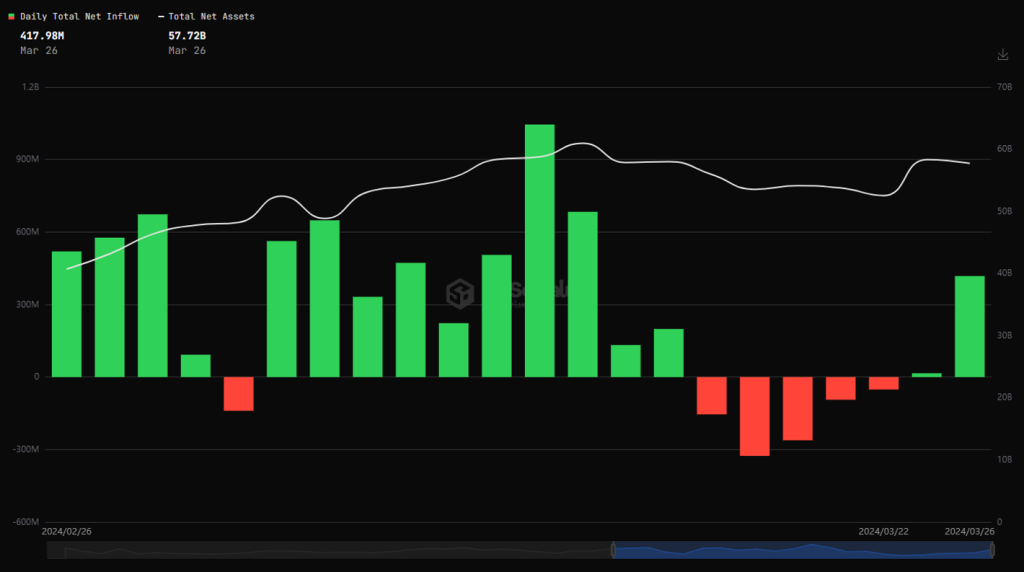Click the 2024/03/26 date axis label
Image resolution: width=1024 pixels, height=572 pixels.
click(970, 531)
